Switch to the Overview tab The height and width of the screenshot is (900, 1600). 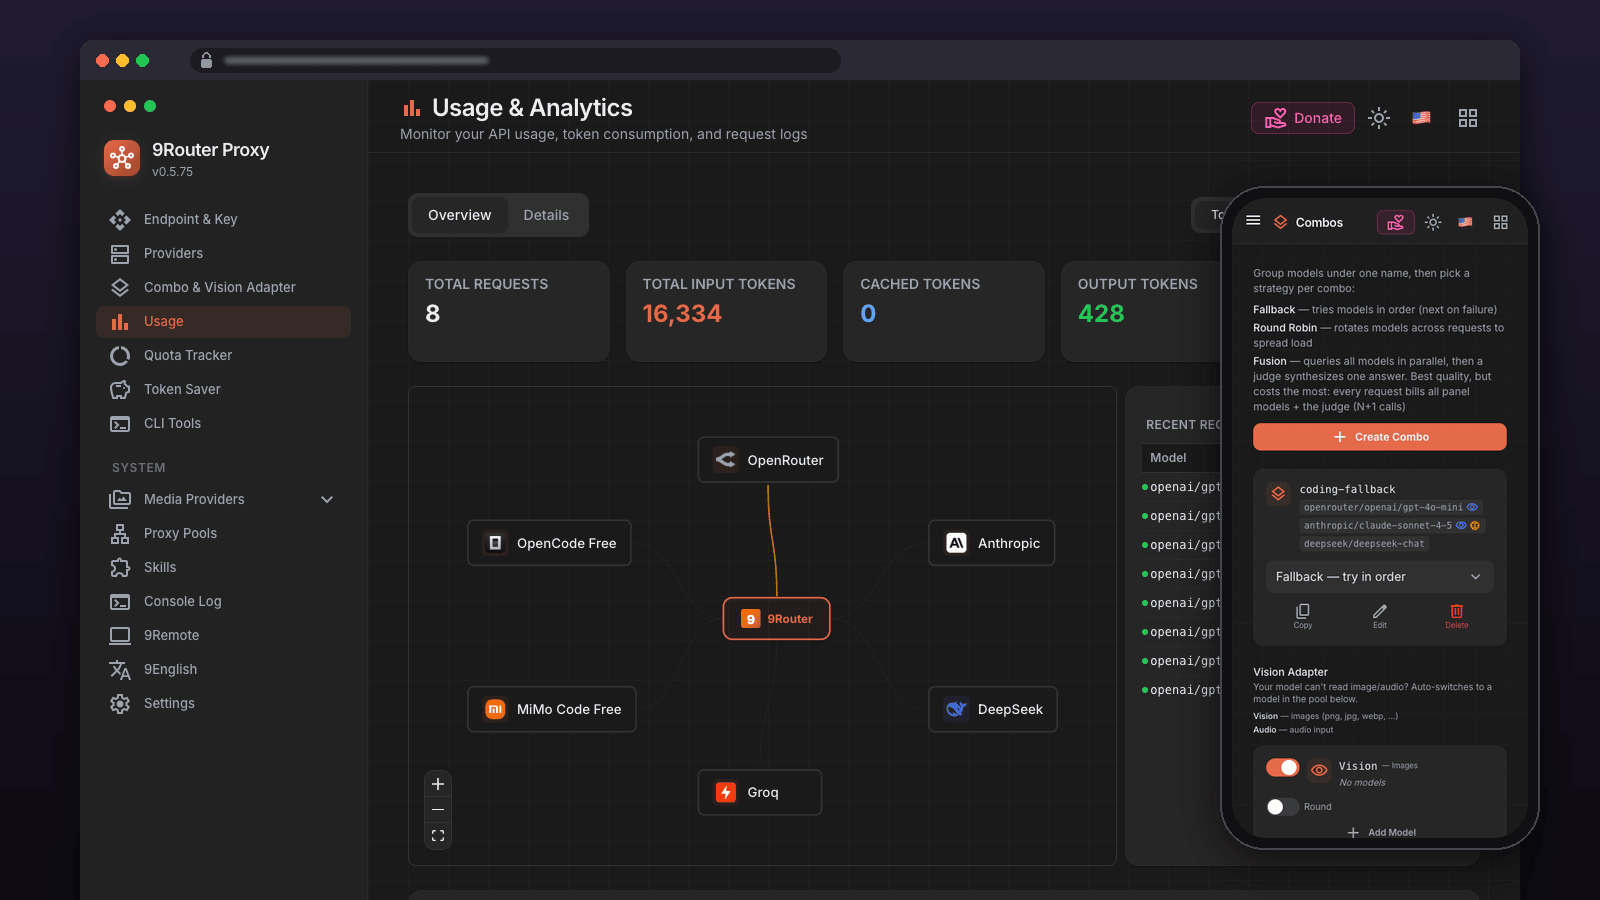[x=460, y=215]
